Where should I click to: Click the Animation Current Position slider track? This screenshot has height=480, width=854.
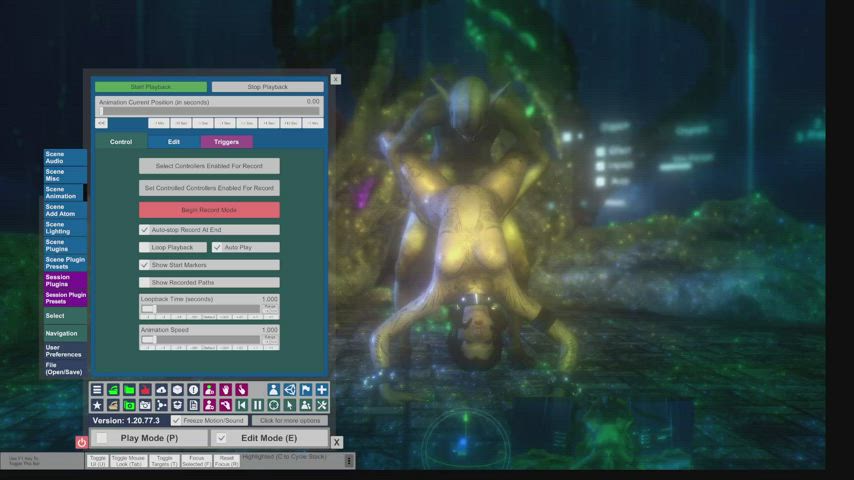click(x=209, y=111)
